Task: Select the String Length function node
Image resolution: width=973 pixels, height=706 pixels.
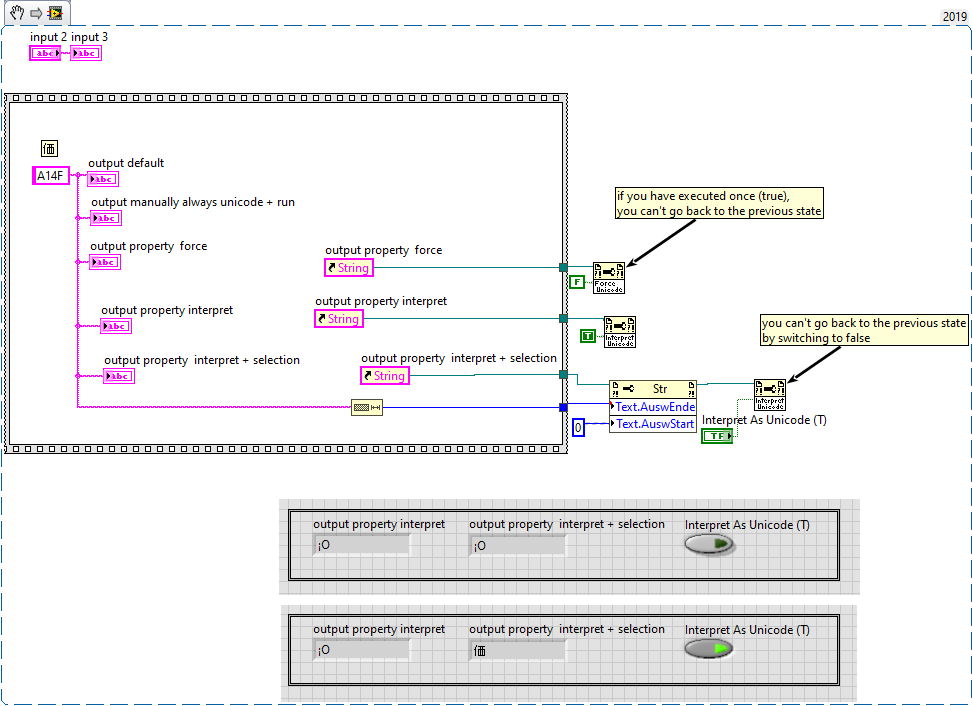Action: [x=367, y=407]
